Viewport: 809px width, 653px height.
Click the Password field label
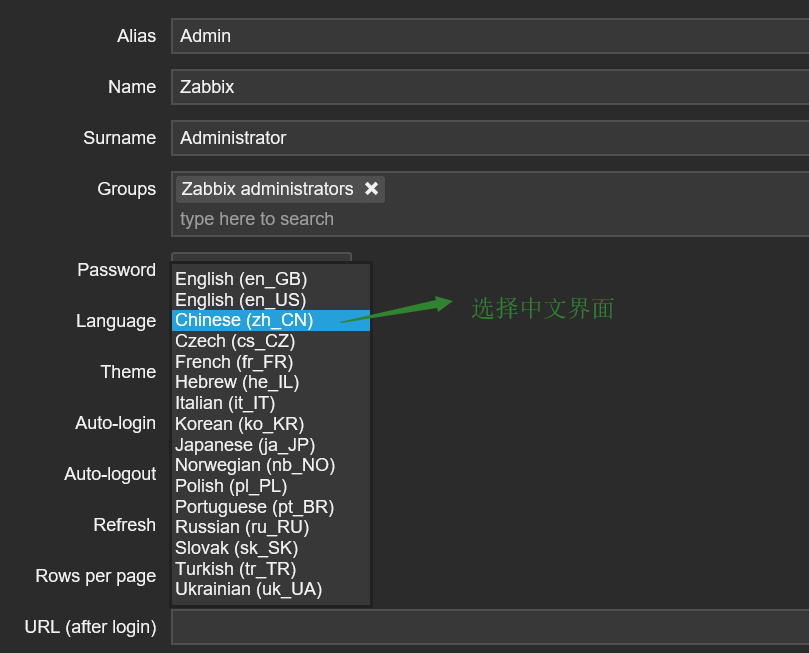coord(117,270)
